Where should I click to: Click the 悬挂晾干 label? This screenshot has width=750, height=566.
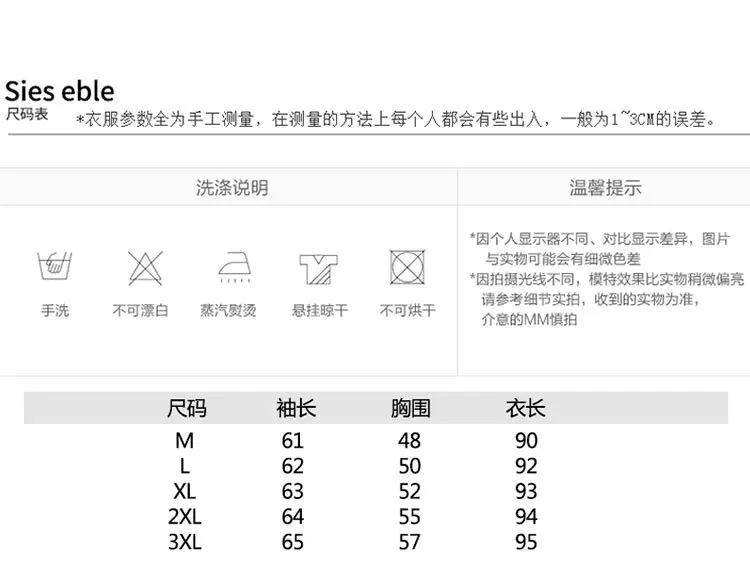(320, 311)
